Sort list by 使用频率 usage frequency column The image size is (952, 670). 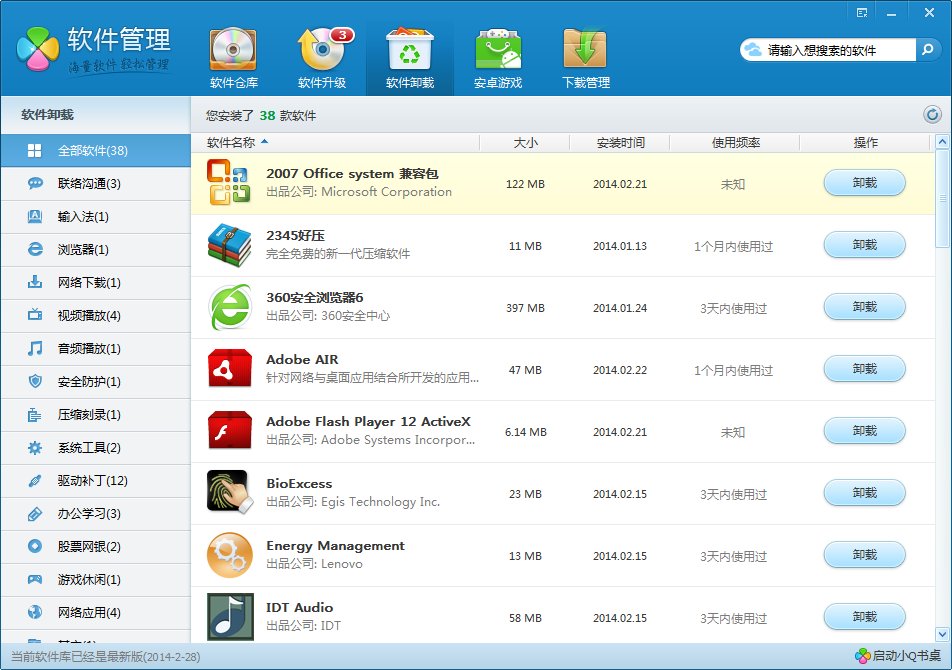[x=735, y=142]
